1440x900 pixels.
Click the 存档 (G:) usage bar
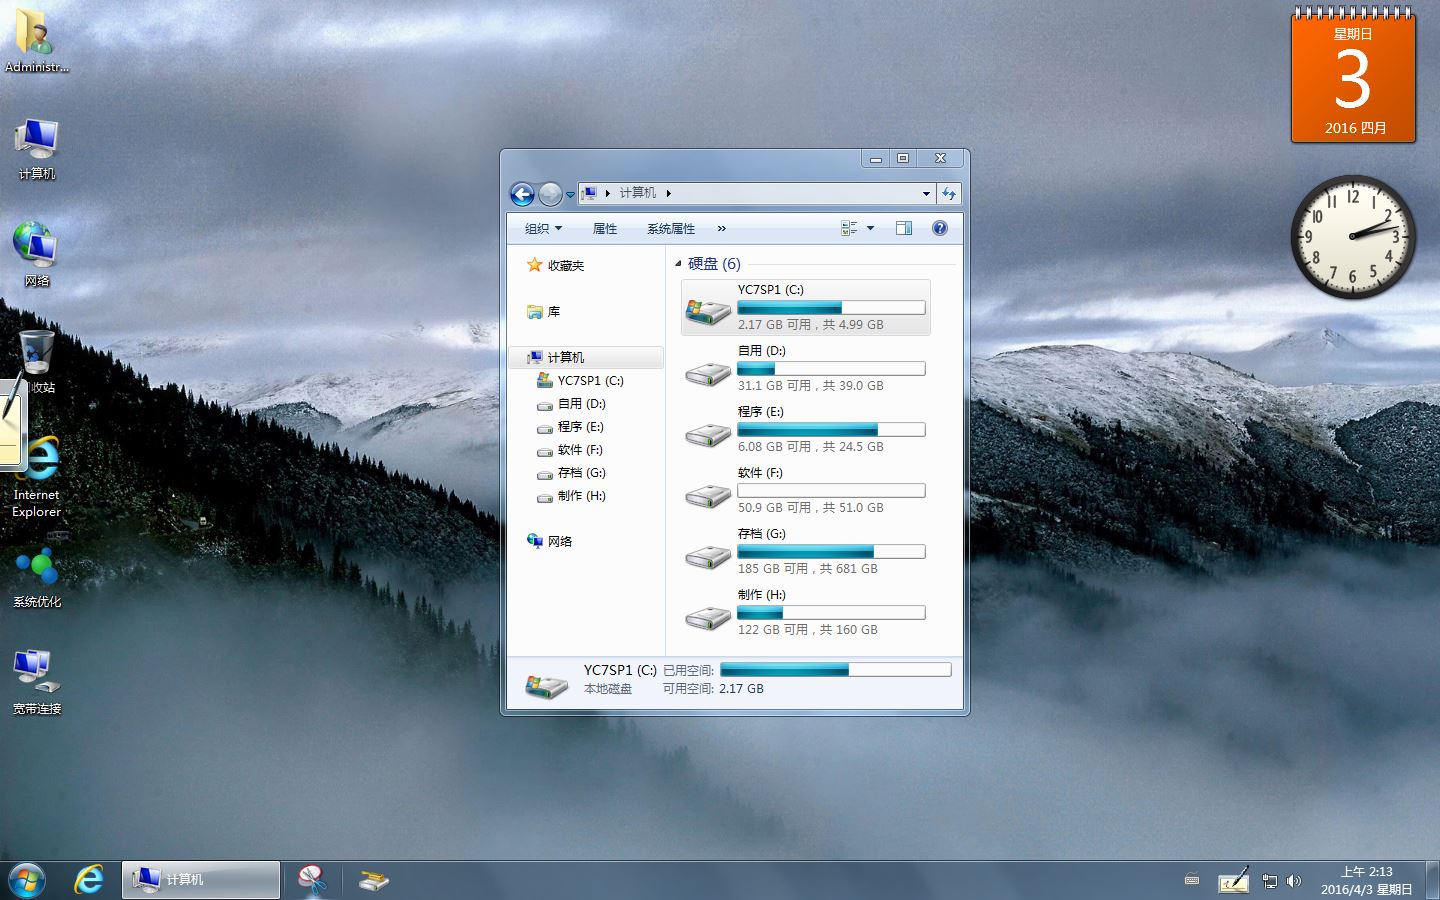[x=831, y=552]
